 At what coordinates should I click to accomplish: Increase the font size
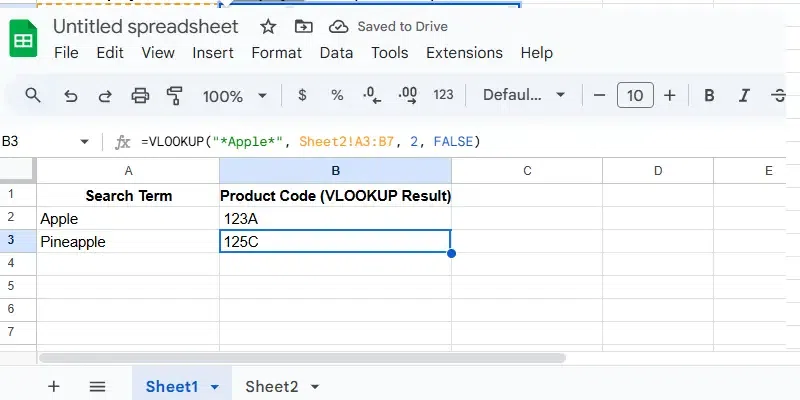point(670,96)
